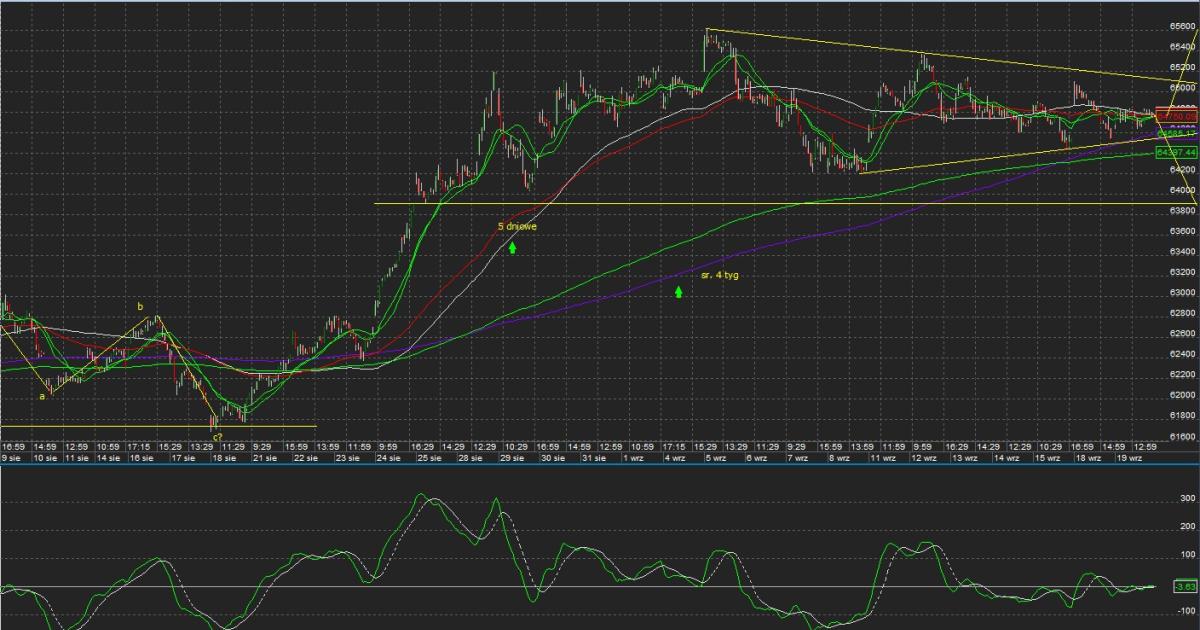Select the '5 dniowe' text annotation

(518, 227)
